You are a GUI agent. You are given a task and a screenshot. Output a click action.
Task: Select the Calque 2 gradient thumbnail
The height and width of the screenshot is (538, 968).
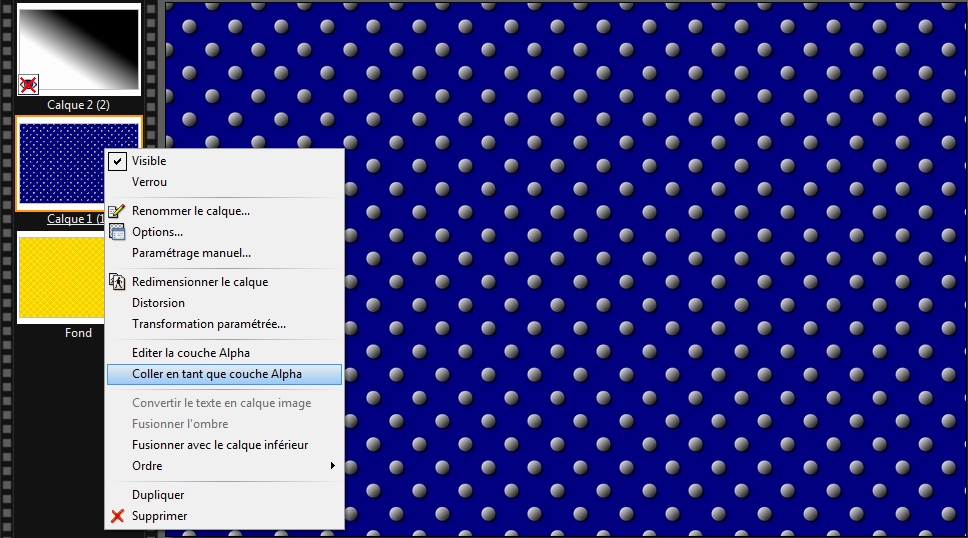pos(78,49)
